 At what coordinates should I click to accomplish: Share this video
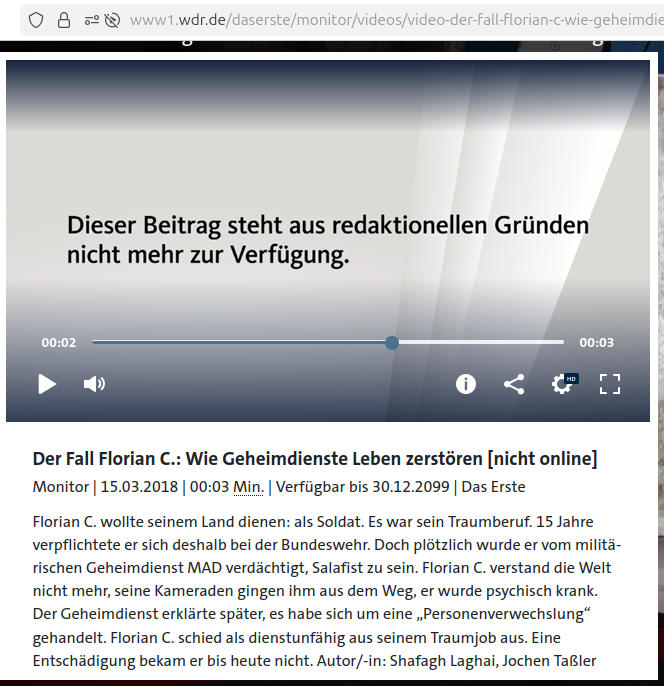point(514,384)
